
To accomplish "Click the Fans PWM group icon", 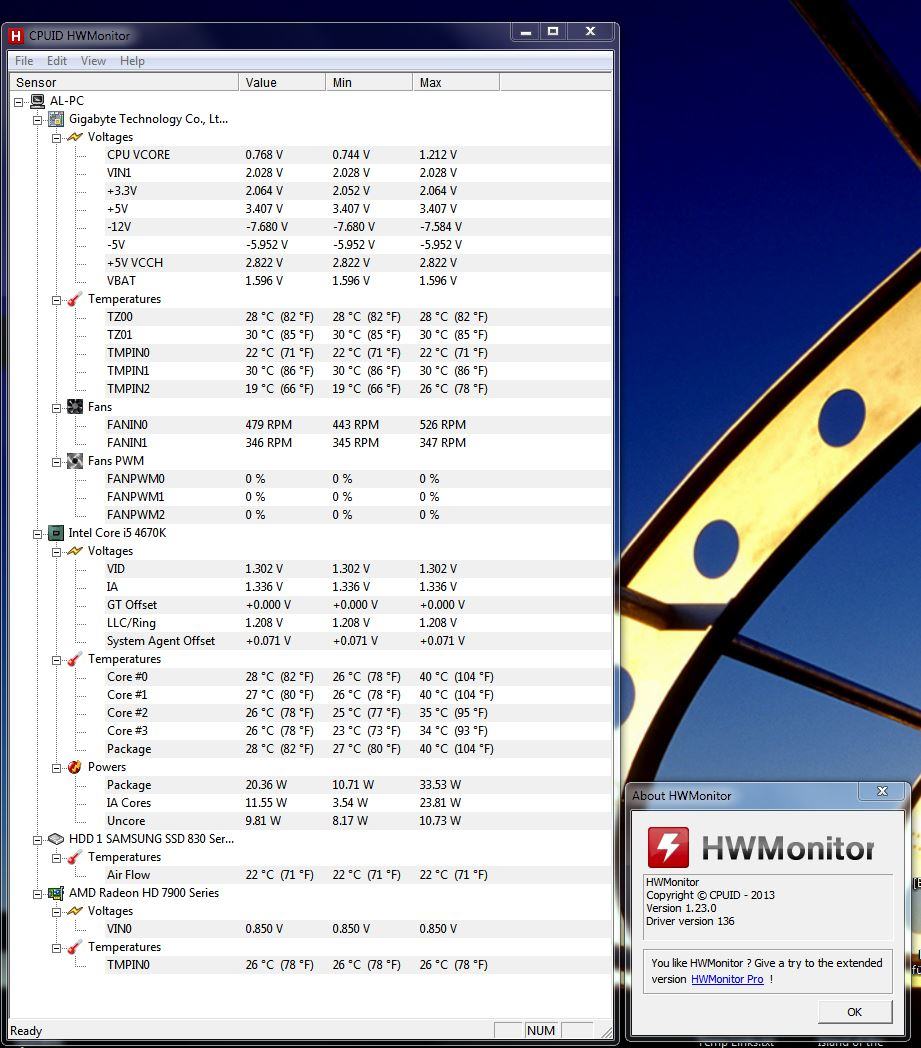I will coord(75,461).
